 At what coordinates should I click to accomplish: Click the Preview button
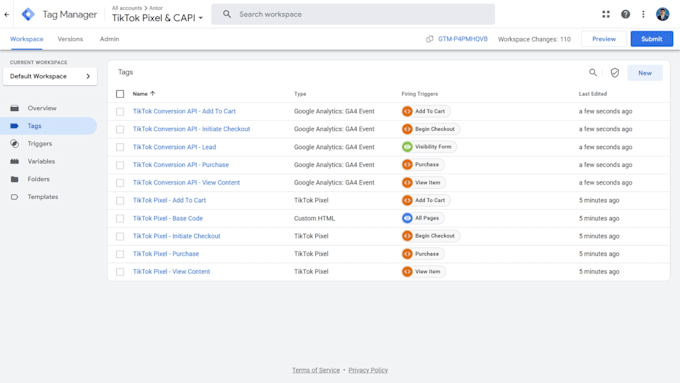(x=604, y=39)
